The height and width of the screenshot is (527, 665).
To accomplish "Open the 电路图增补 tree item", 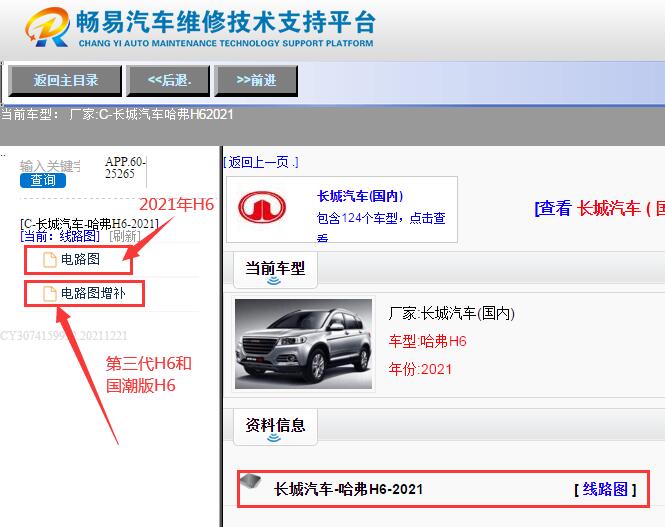I will (x=93, y=293).
